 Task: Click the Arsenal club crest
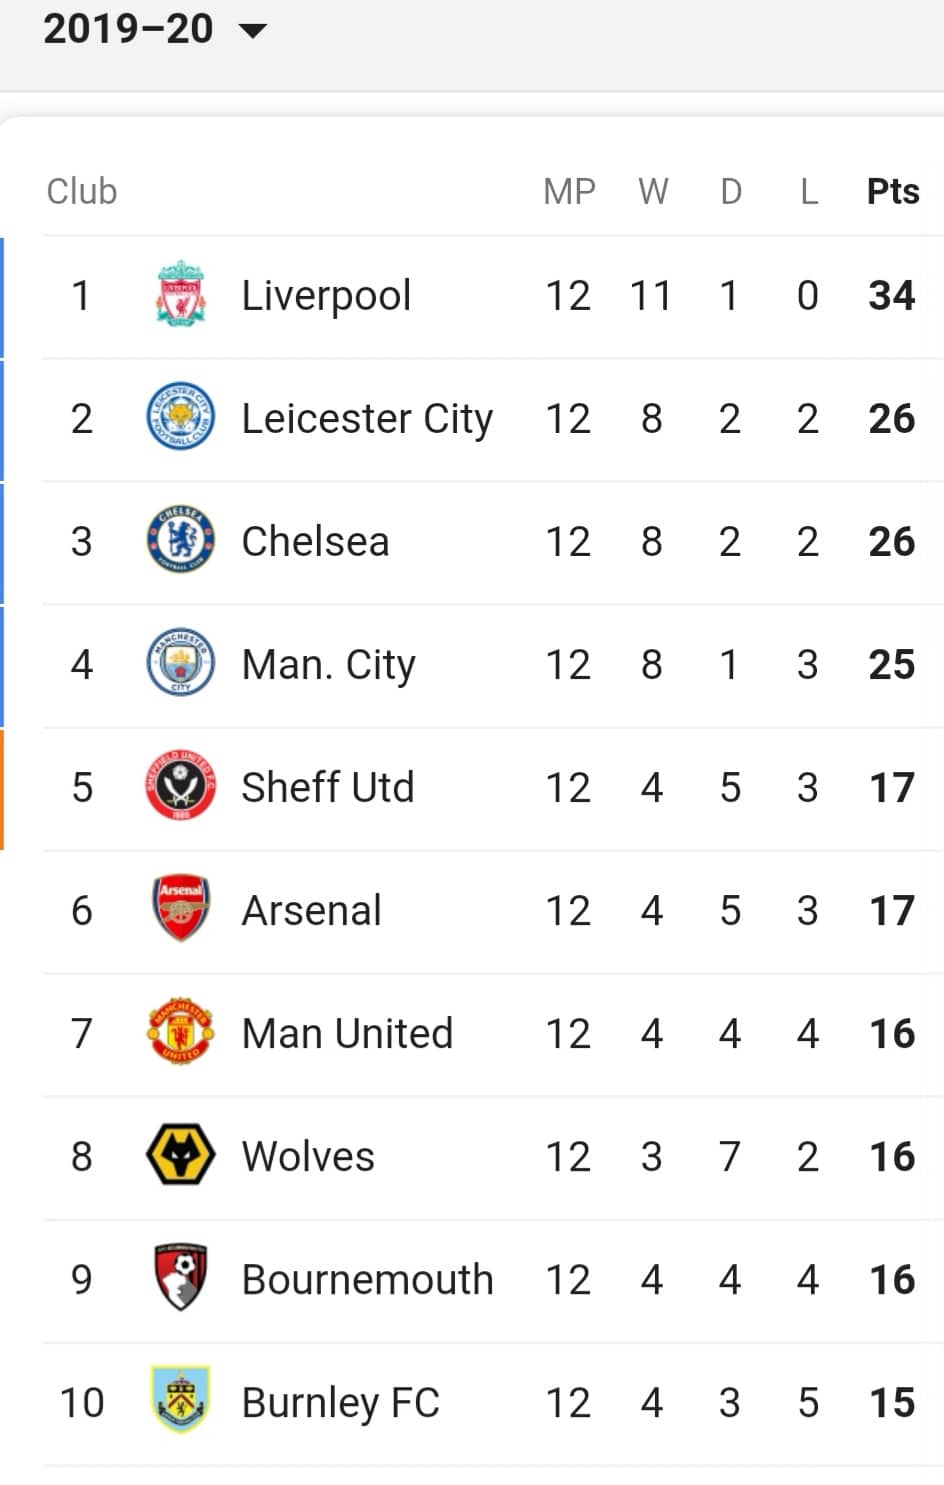pyautogui.click(x=181, y=910)
